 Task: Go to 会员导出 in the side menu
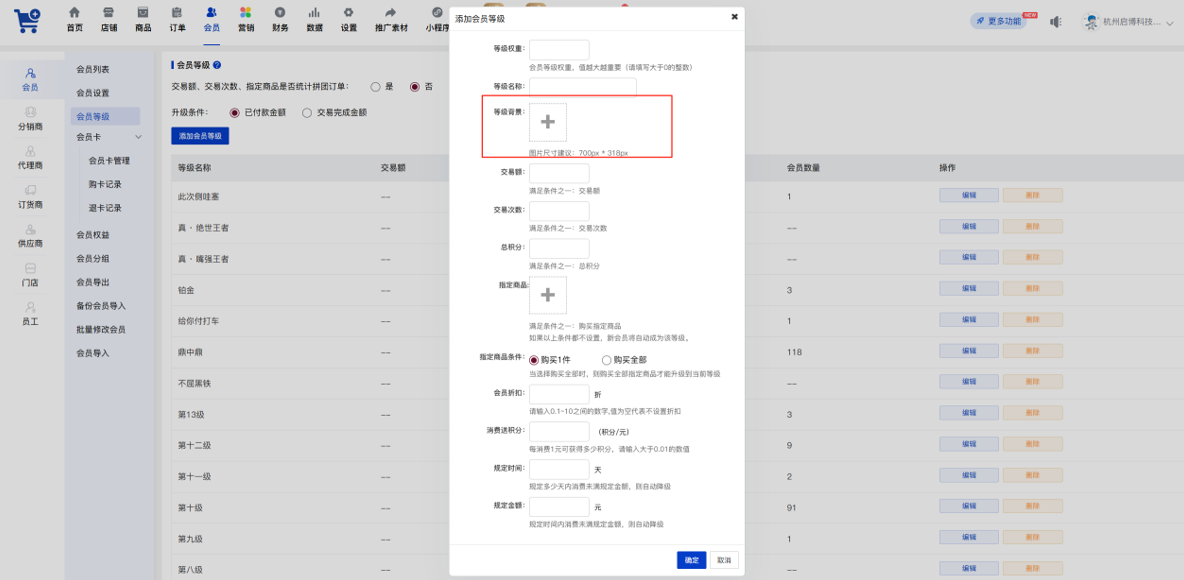pos(93,282)
